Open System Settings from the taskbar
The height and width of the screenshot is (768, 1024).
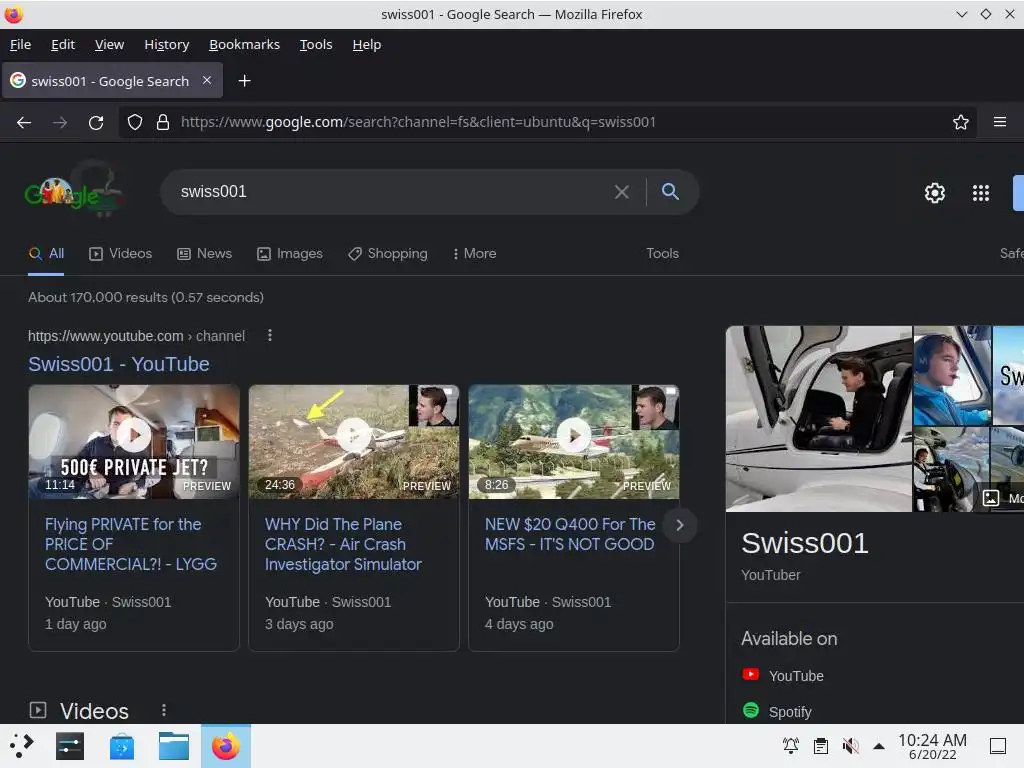click(70, 746)
